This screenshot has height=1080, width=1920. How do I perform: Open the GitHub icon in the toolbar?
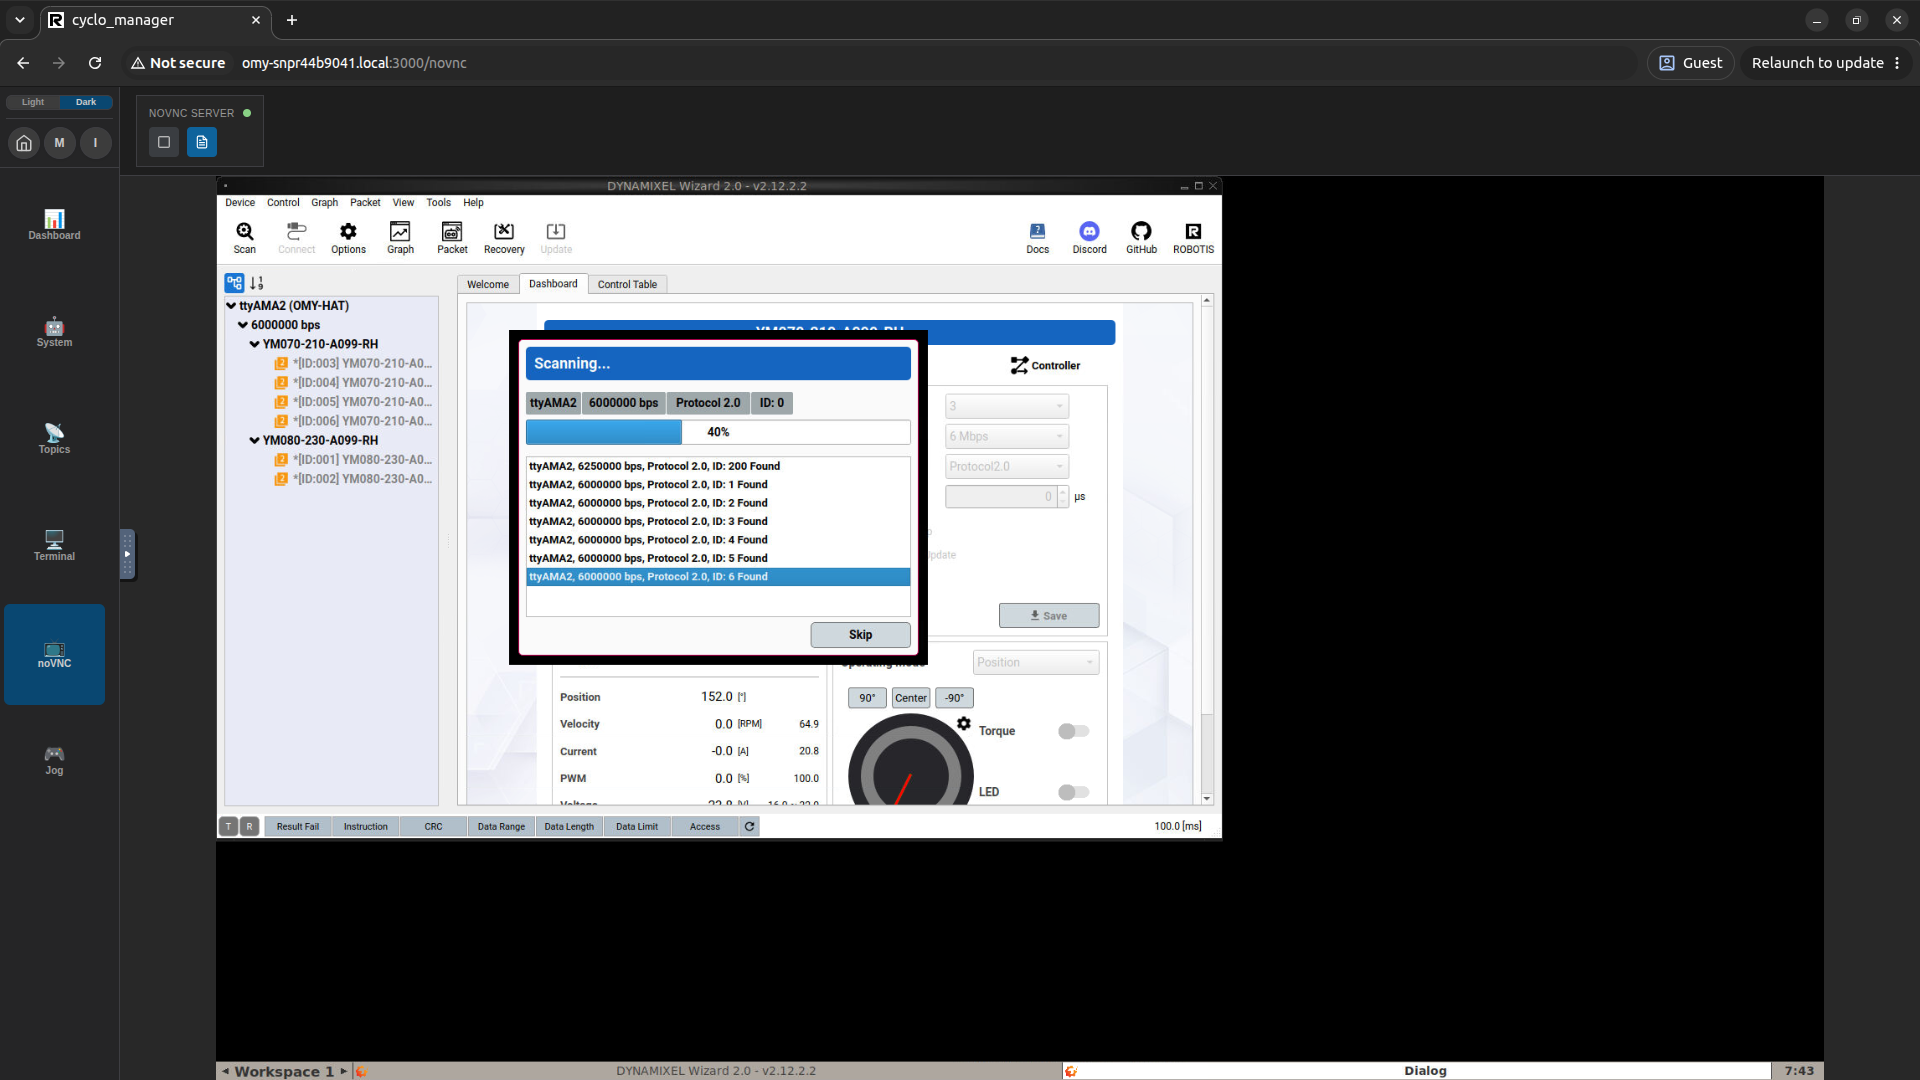[x=1141, y=237]
